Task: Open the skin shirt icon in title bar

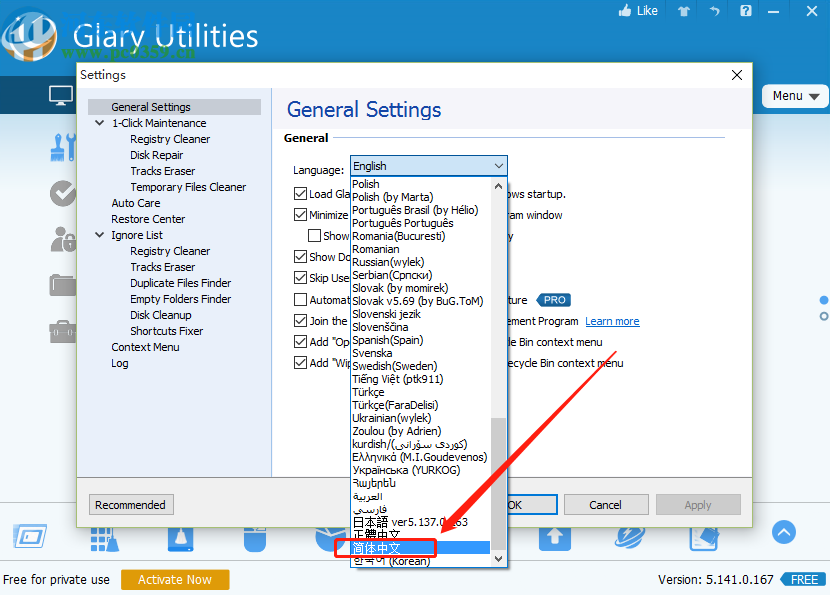Action: pyautogui.click(x=684, y=11)
